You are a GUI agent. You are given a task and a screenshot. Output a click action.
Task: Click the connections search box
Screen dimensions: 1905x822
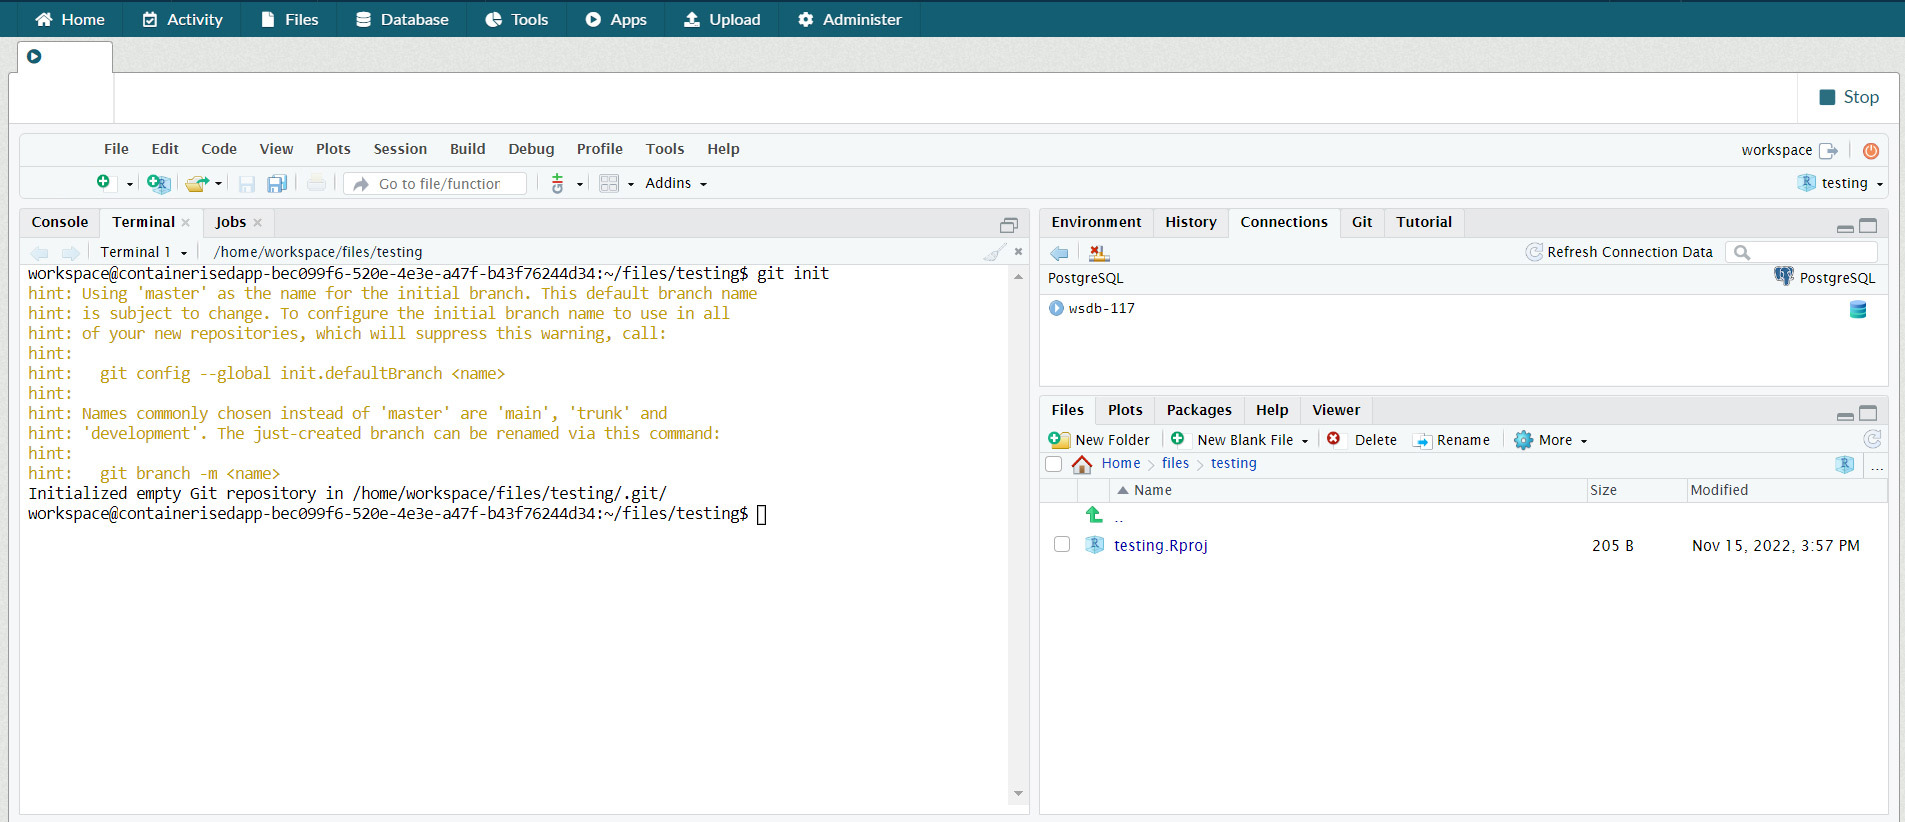[1802, 252]
